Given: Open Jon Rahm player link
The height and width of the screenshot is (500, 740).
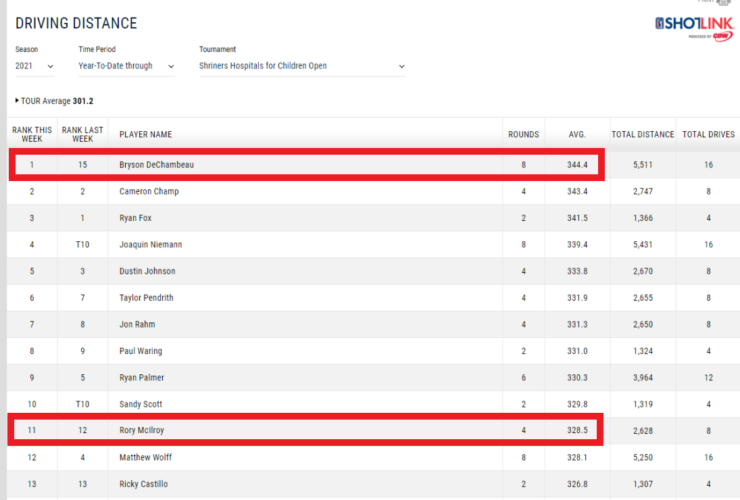Looking at the screenshot, I should pos(137,324).
